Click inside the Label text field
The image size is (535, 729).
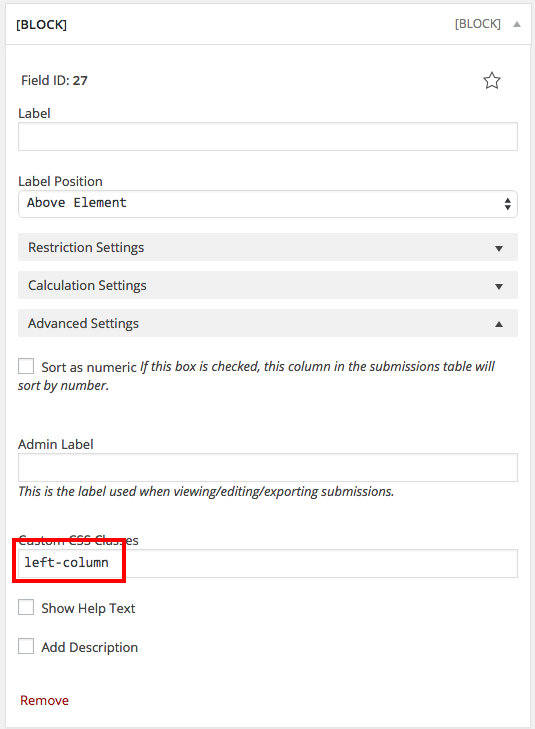tap(268, 137)
